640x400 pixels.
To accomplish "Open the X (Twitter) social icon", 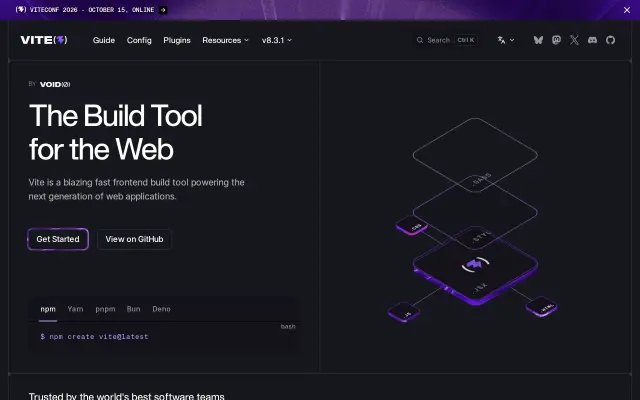I will pos(574,40).
